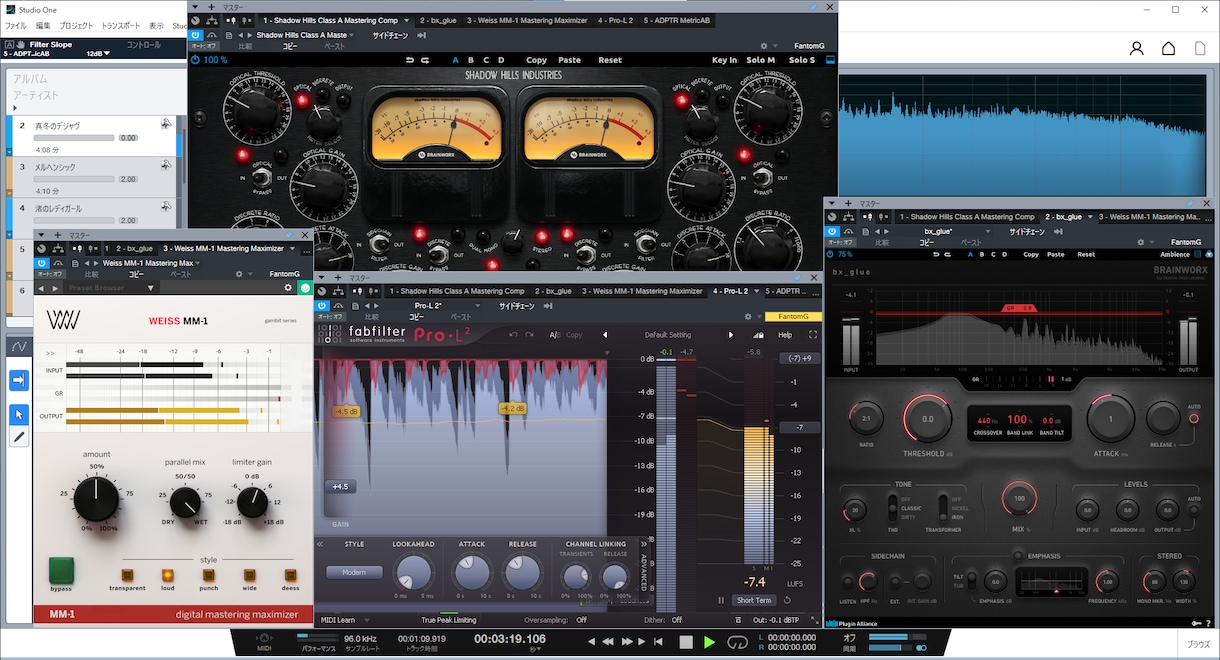Switch to 2 - bx_glue tab in Shadow Hills window
The height and width of the screenshot is (660, 1220).
coord(437,20)
